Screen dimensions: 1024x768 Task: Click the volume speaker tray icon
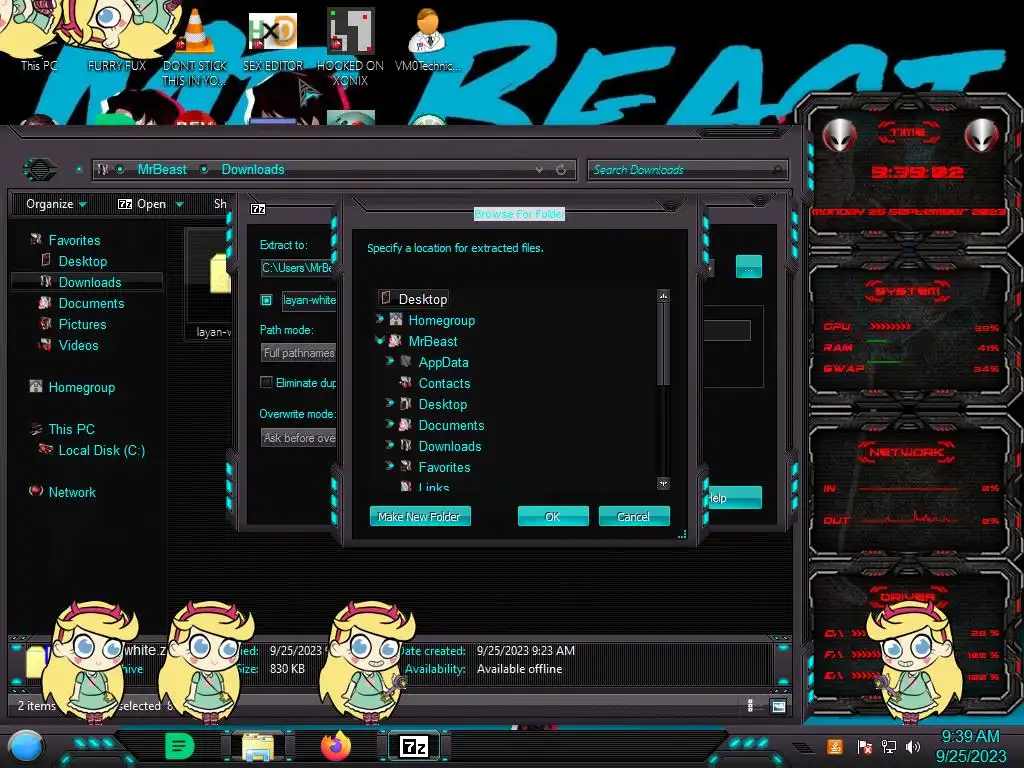913,746
